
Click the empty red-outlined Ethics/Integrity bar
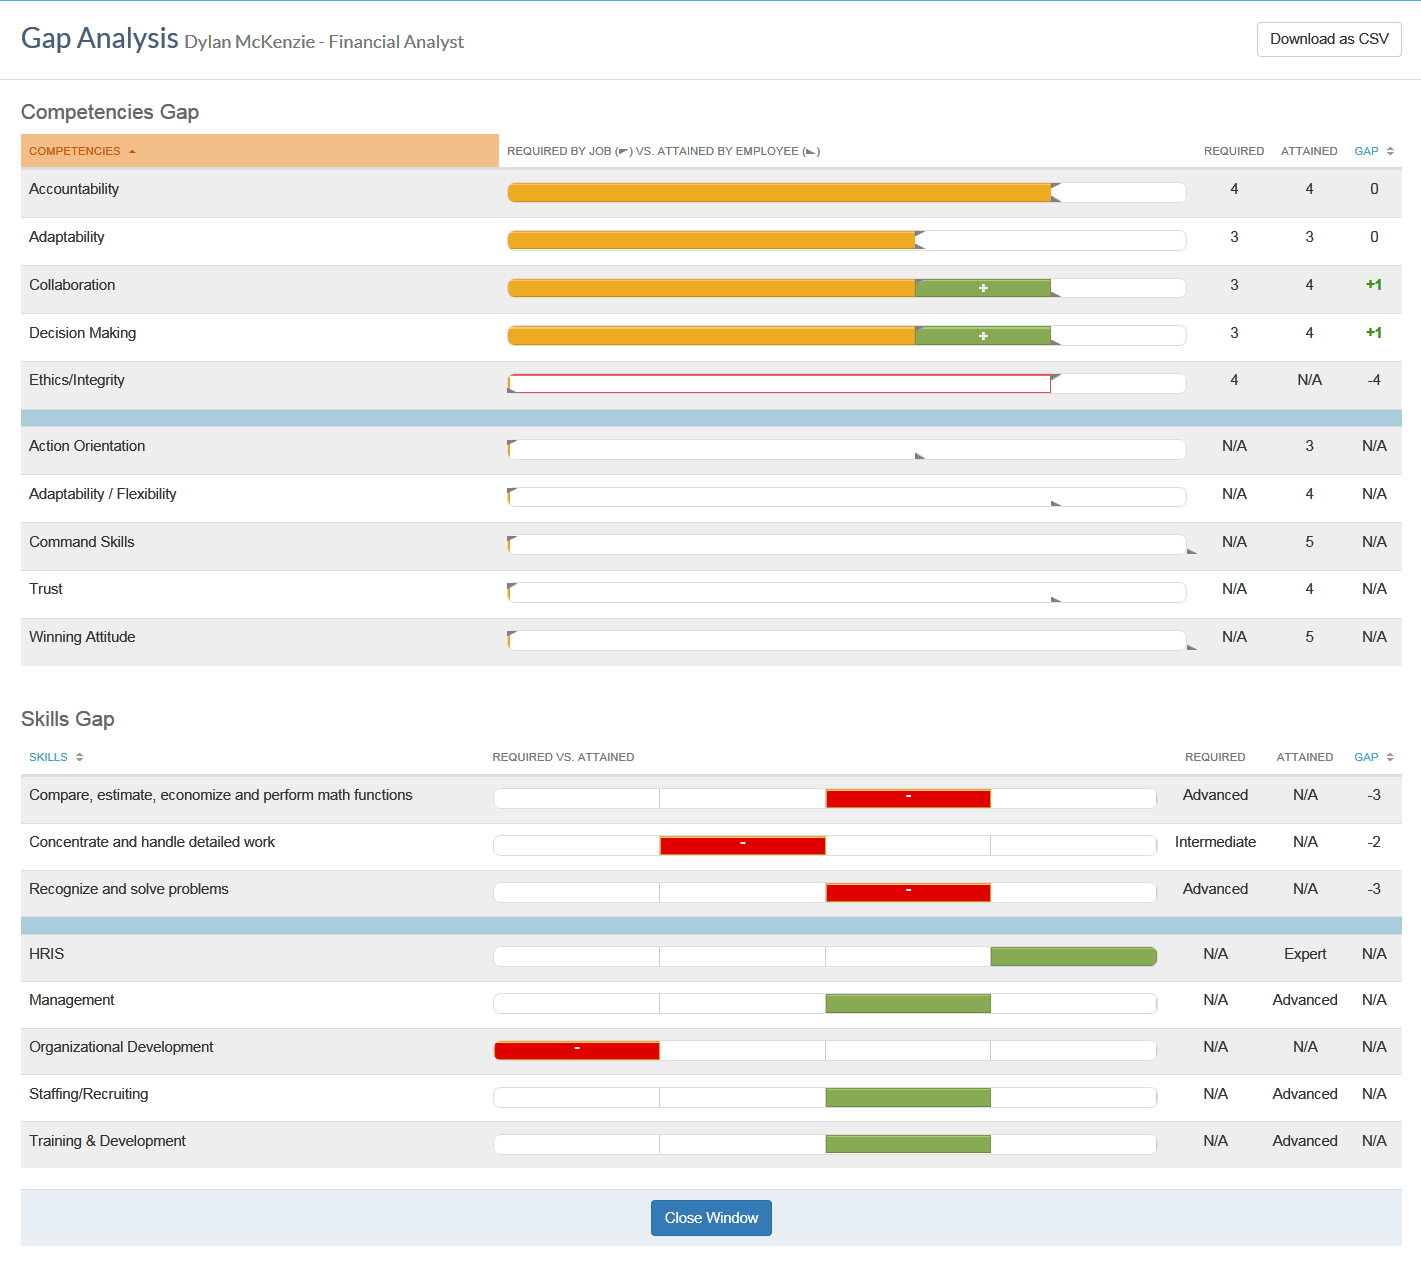(x=780, y=384)
